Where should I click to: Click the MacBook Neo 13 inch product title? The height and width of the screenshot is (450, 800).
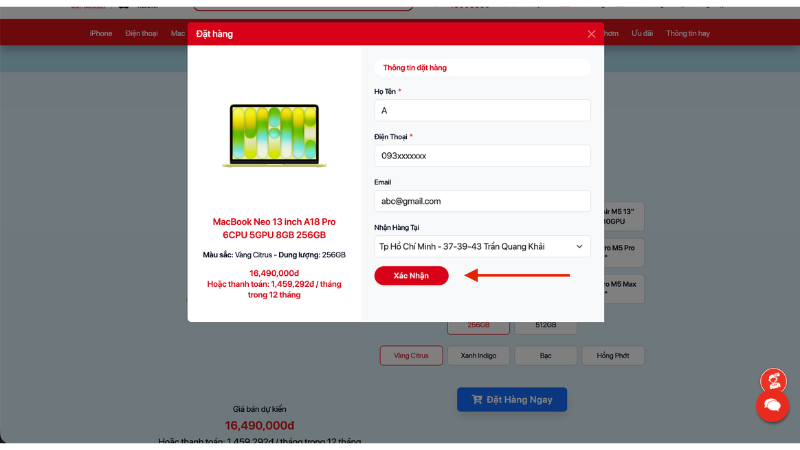(274, 229)
